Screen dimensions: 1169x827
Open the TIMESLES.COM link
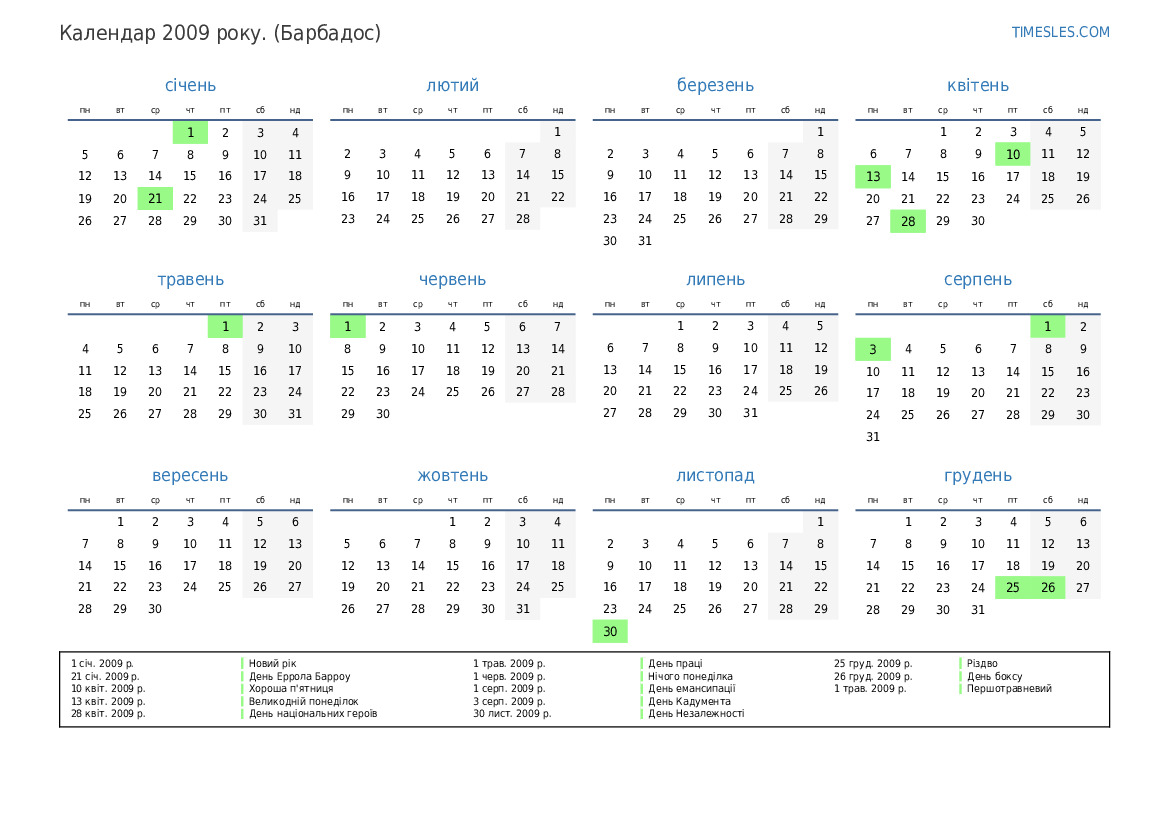pos(1060,32)
